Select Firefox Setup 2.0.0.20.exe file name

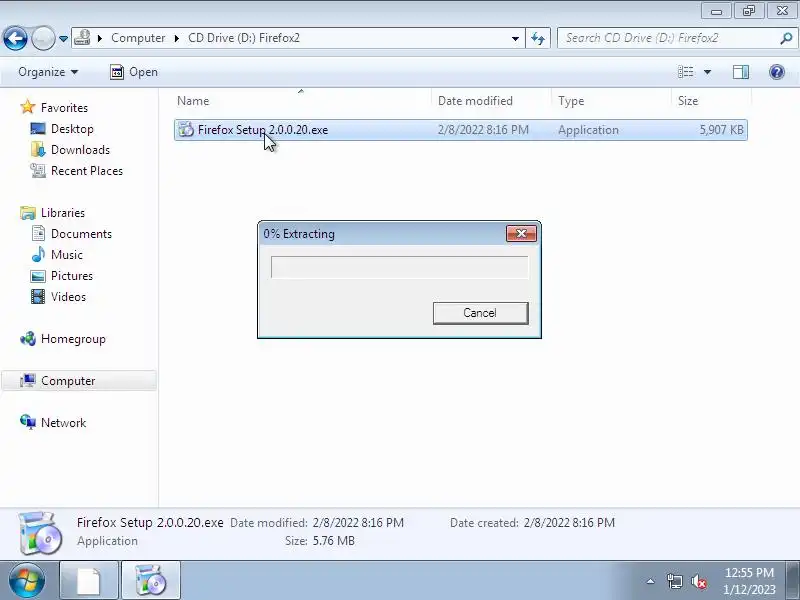click(263, 130)
